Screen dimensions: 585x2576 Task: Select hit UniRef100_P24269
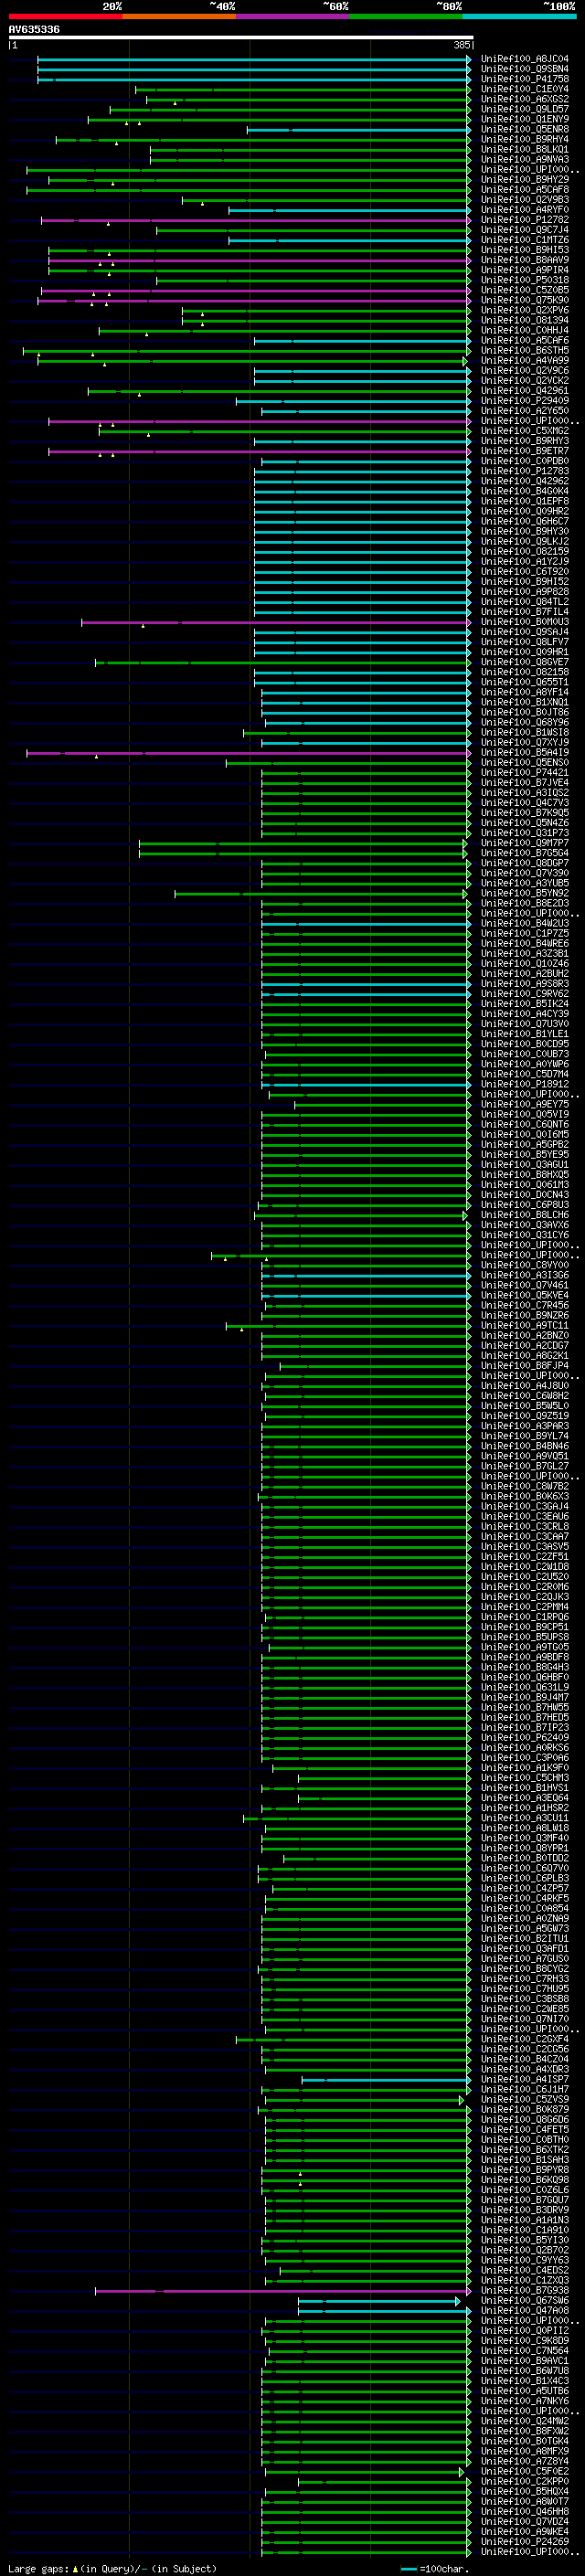click(x=525, y=2541)
